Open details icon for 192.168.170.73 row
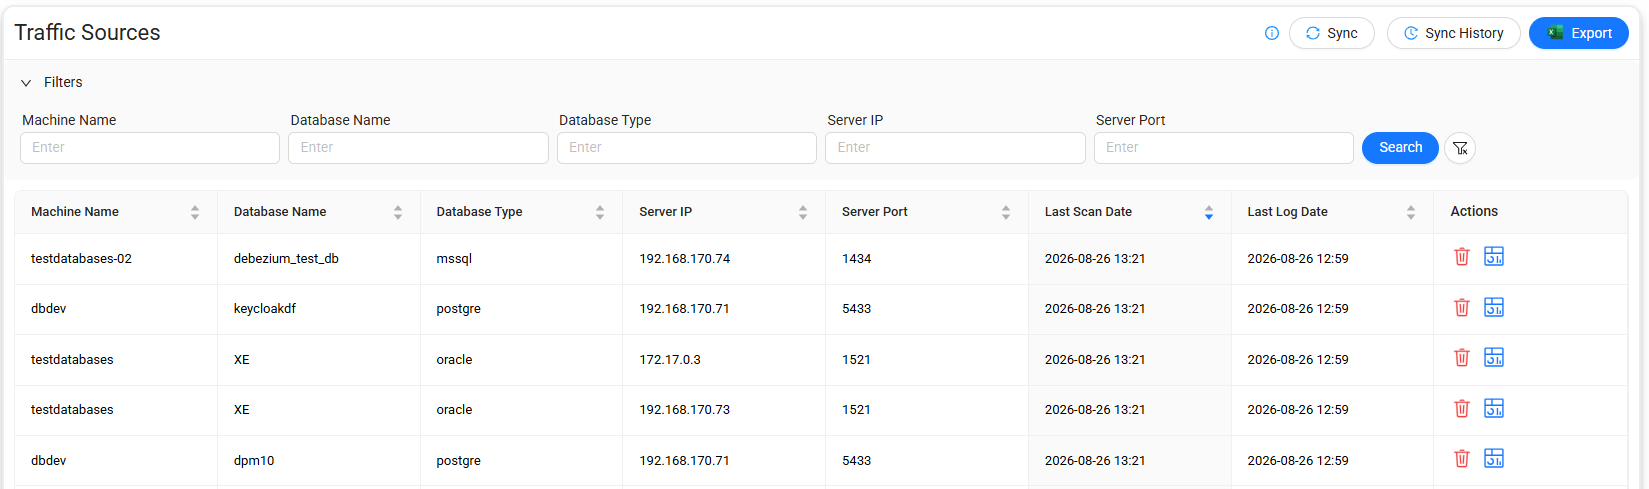1649x489 pixels. tap(1494, 408)
